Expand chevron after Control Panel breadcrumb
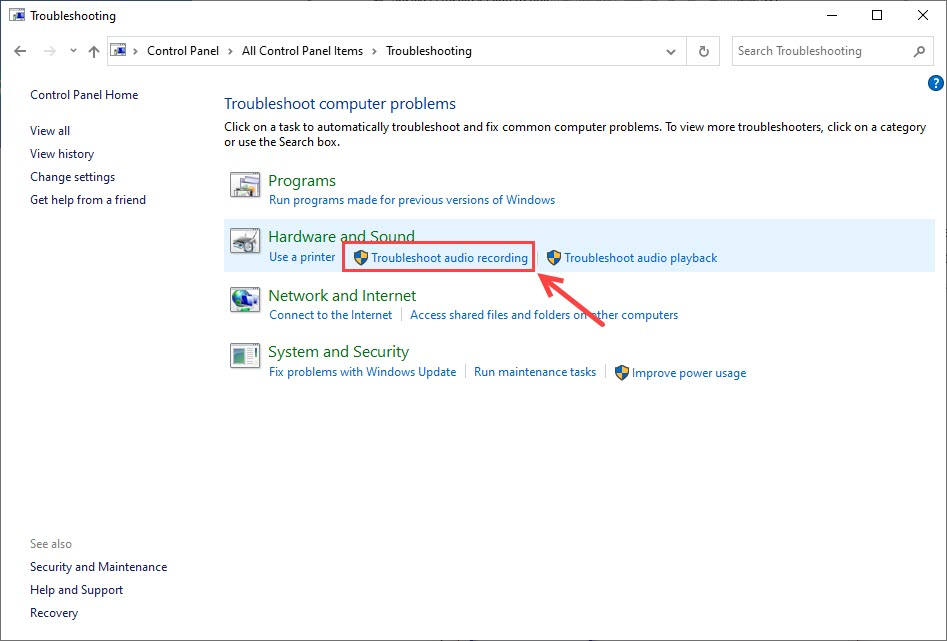947x641 pixels. tap(231, 51)
